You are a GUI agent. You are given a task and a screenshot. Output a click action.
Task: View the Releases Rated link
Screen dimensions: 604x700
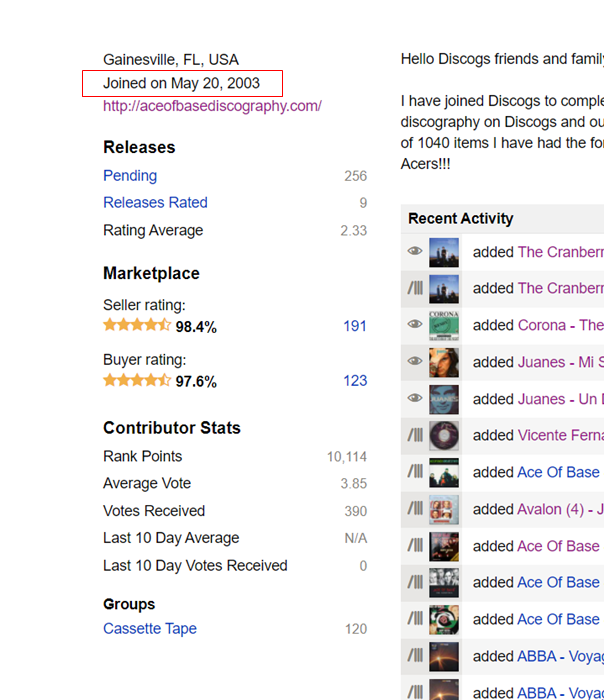(x=155, y=203)
